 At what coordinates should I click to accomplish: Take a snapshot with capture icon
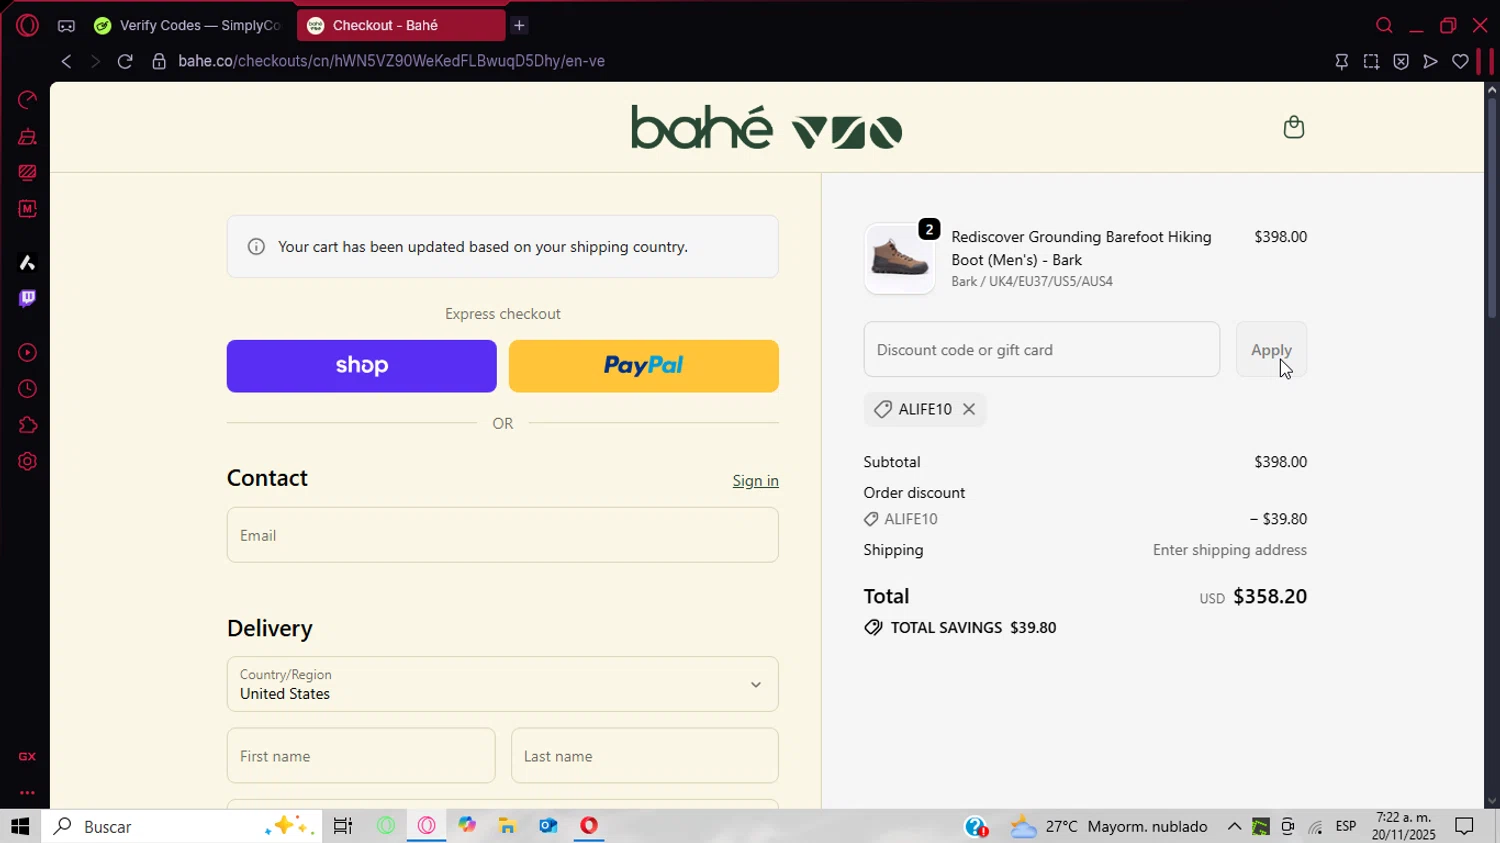point(1371,61)
